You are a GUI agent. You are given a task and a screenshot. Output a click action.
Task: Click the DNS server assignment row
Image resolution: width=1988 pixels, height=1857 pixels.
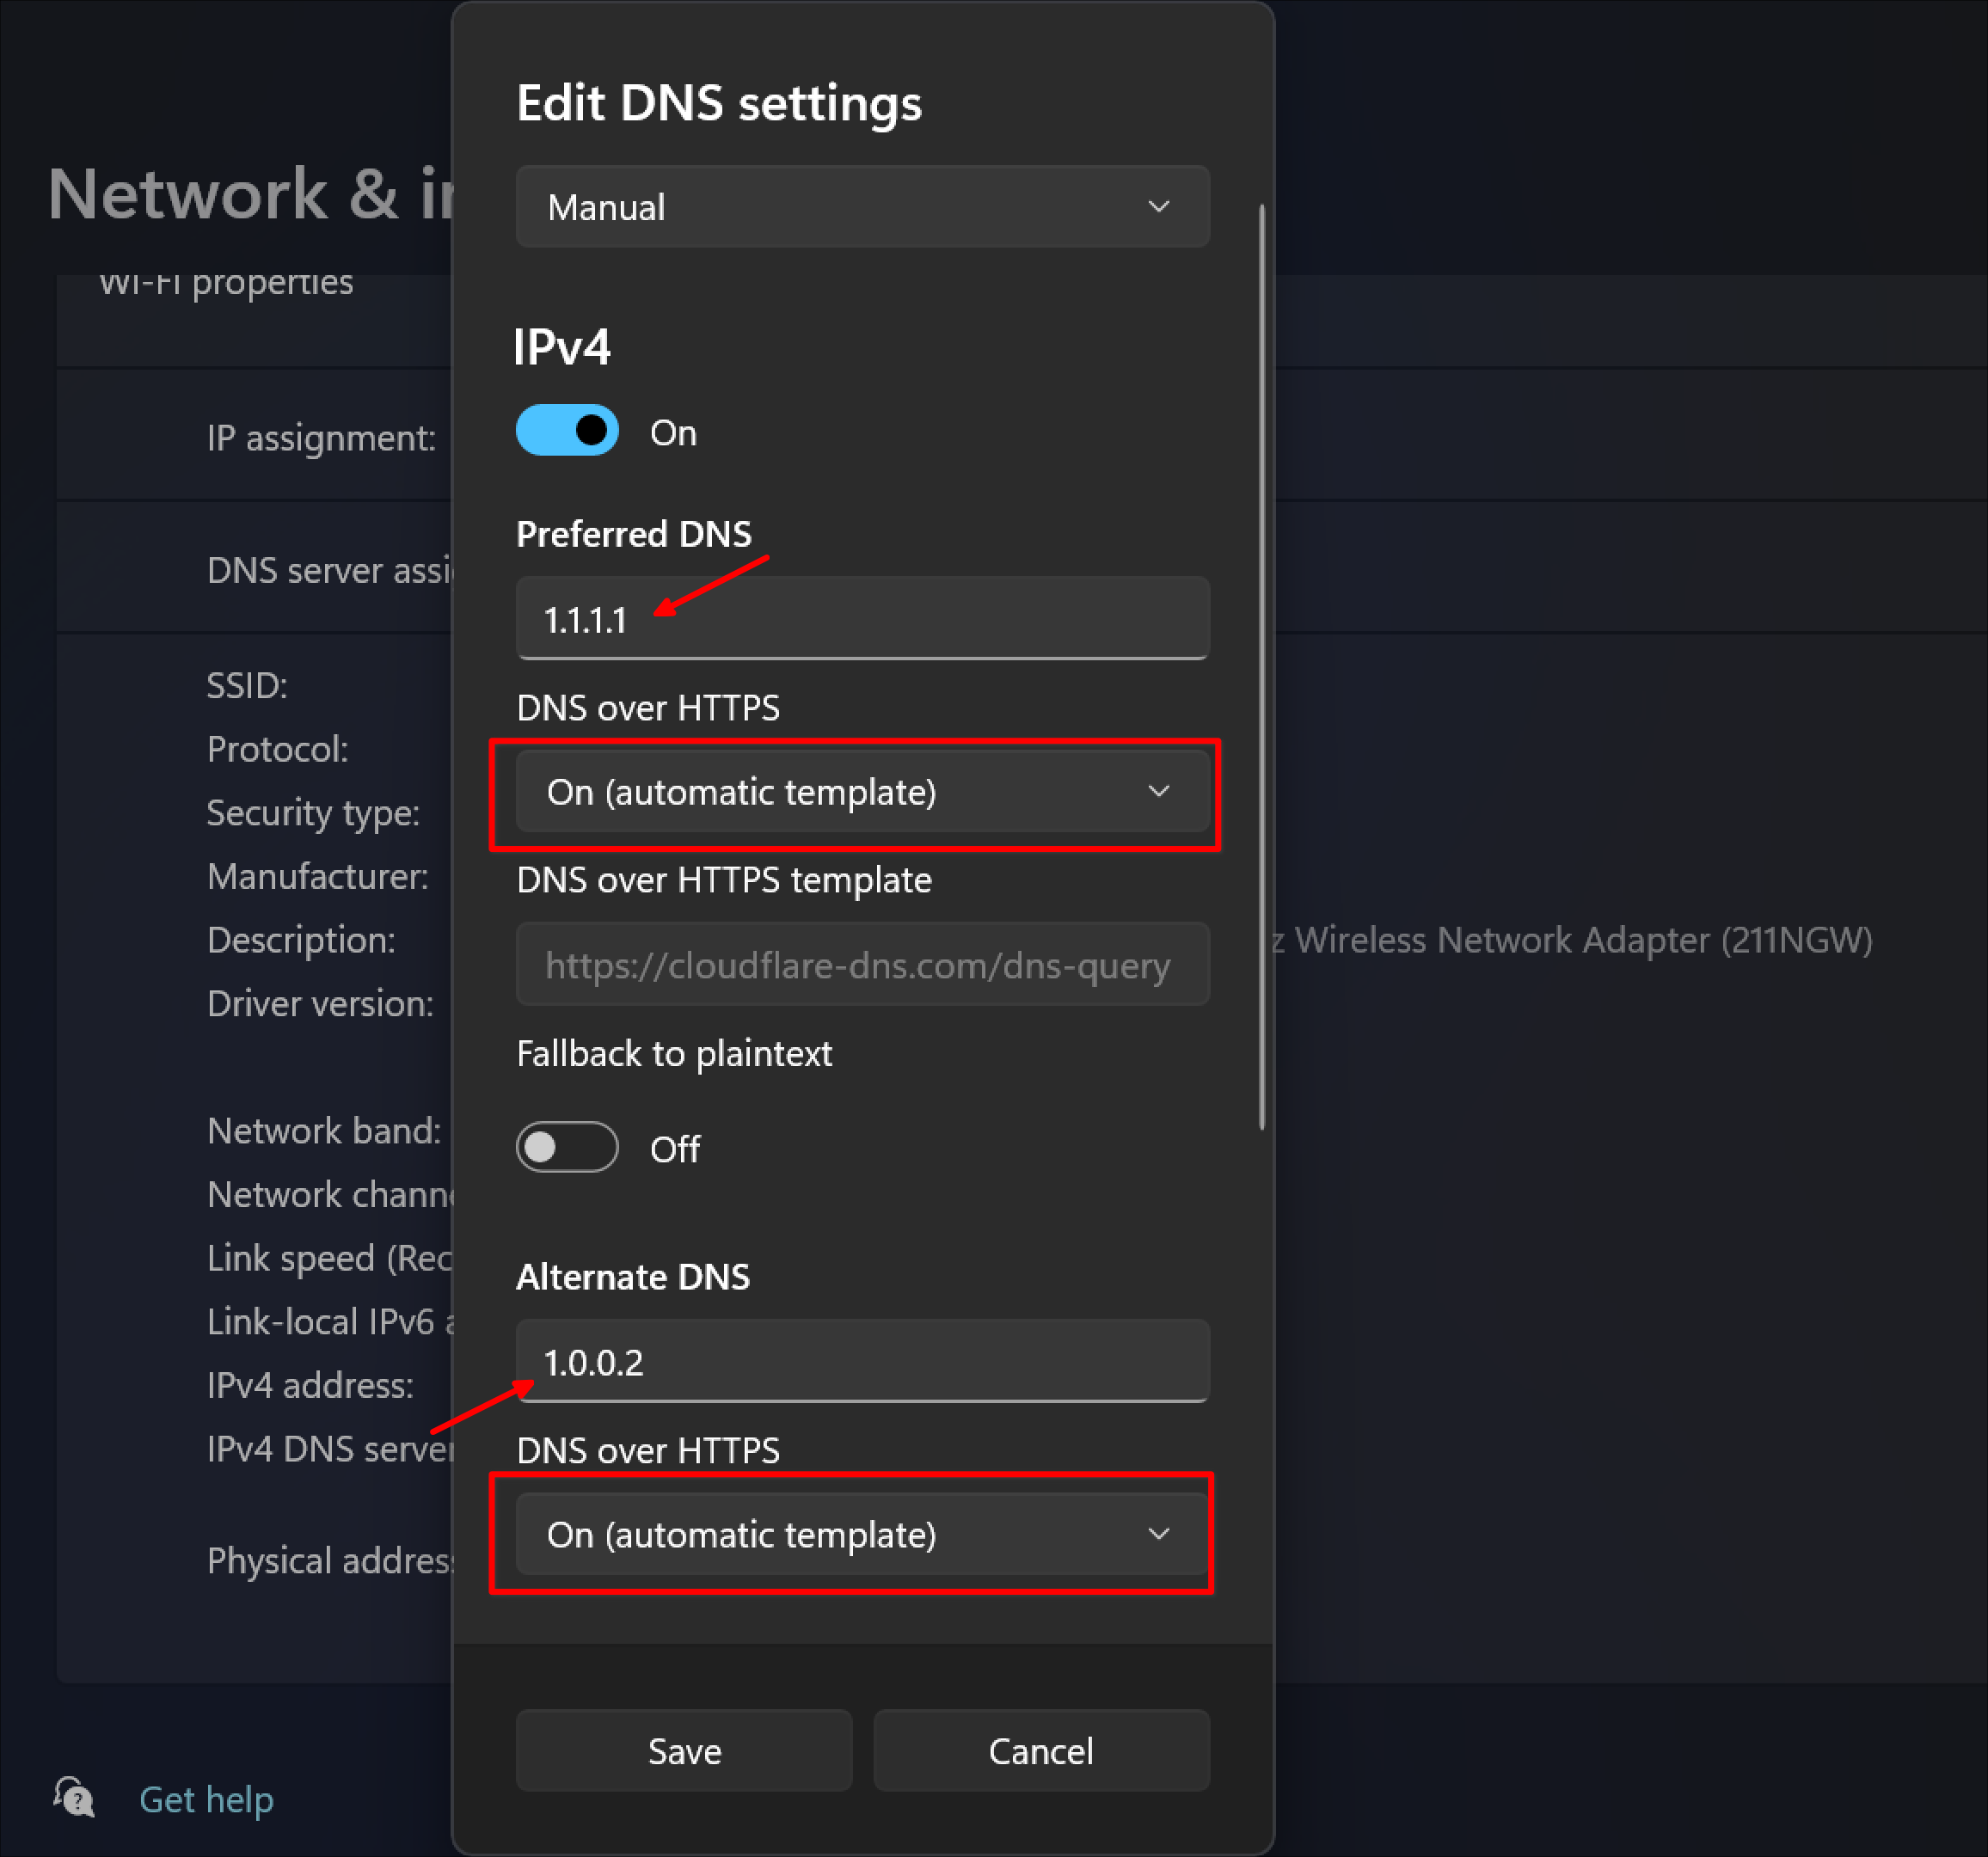click(x=254, y=568)
